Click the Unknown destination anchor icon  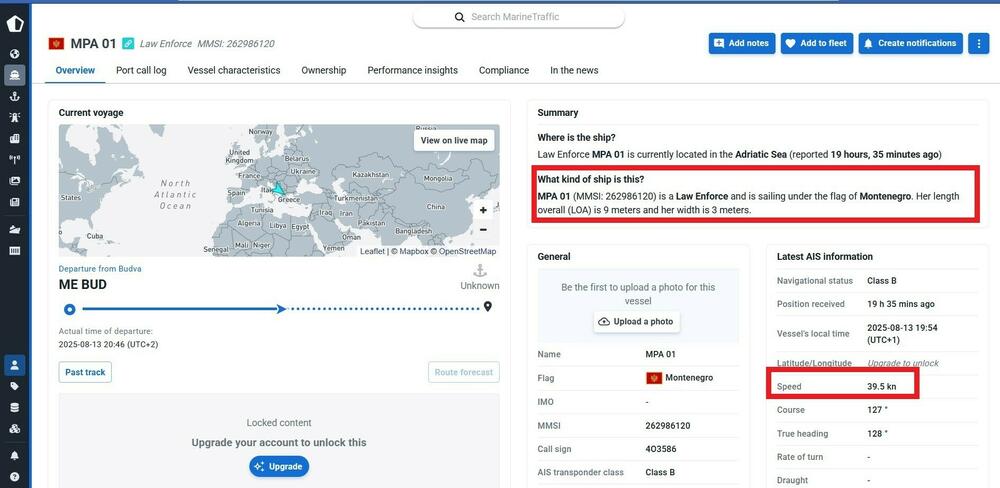(480, 271)
